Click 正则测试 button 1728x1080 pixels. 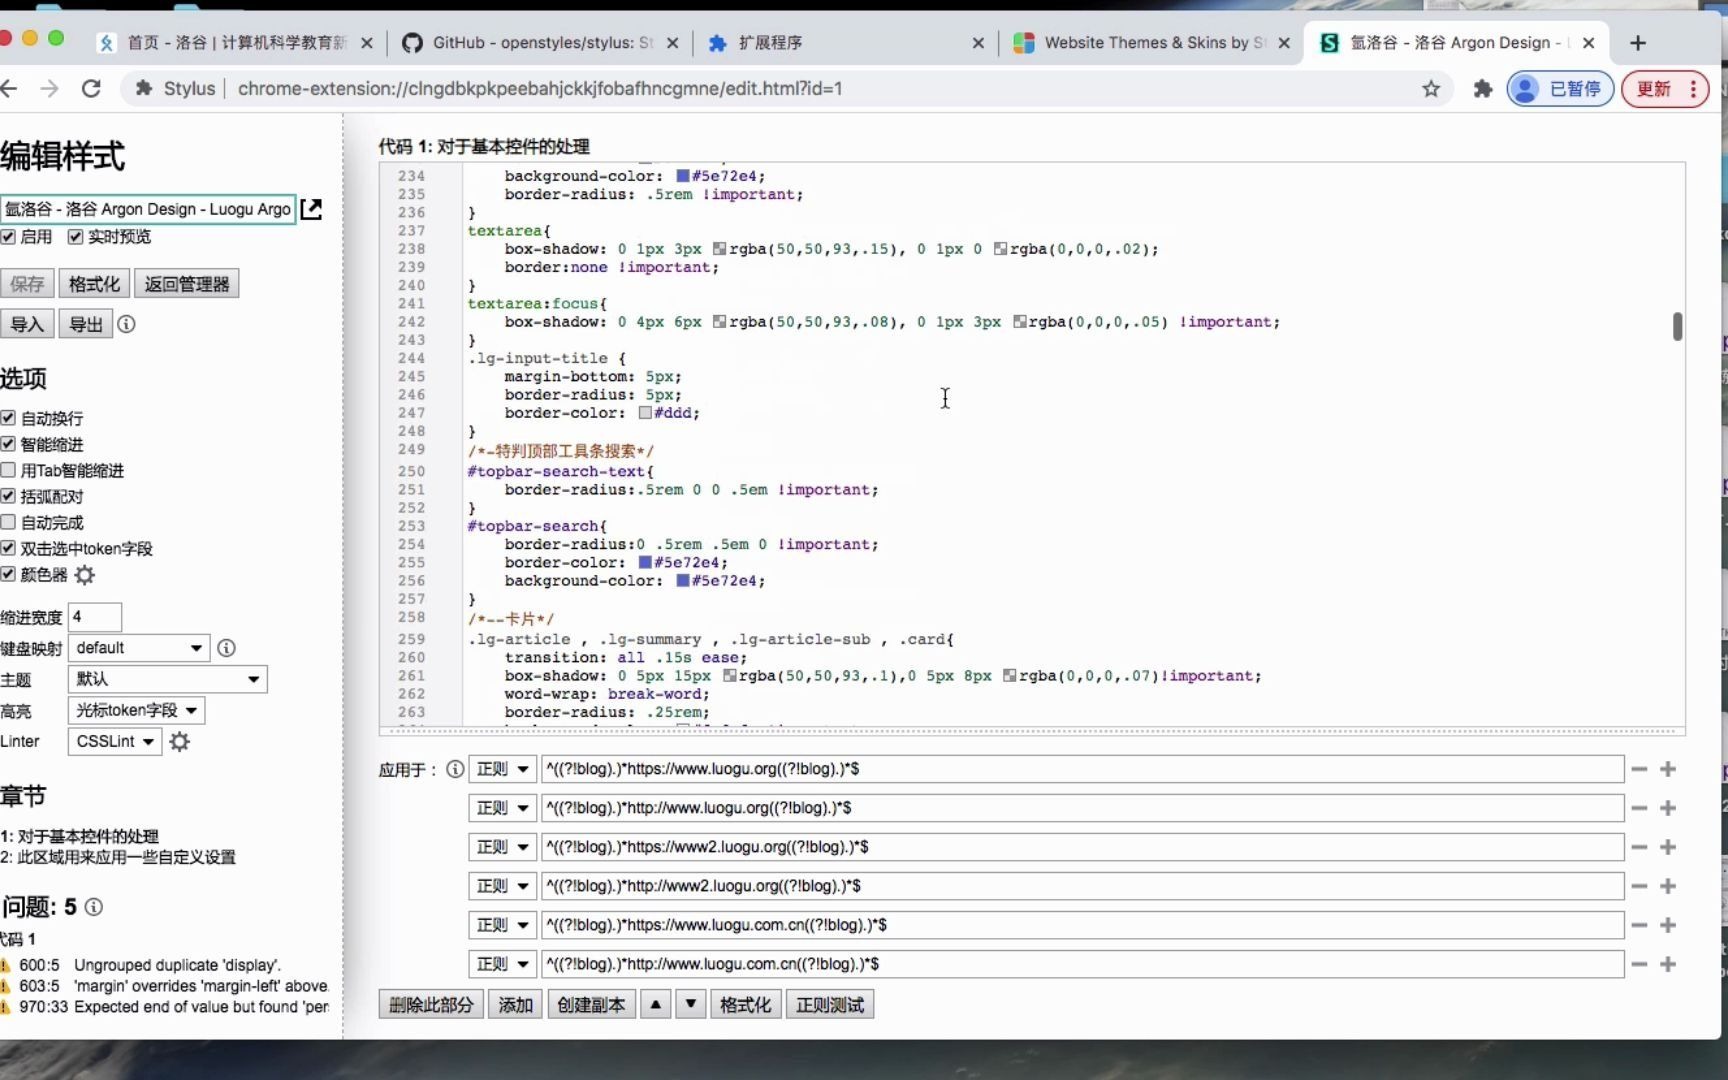[x=830, y=1004]
